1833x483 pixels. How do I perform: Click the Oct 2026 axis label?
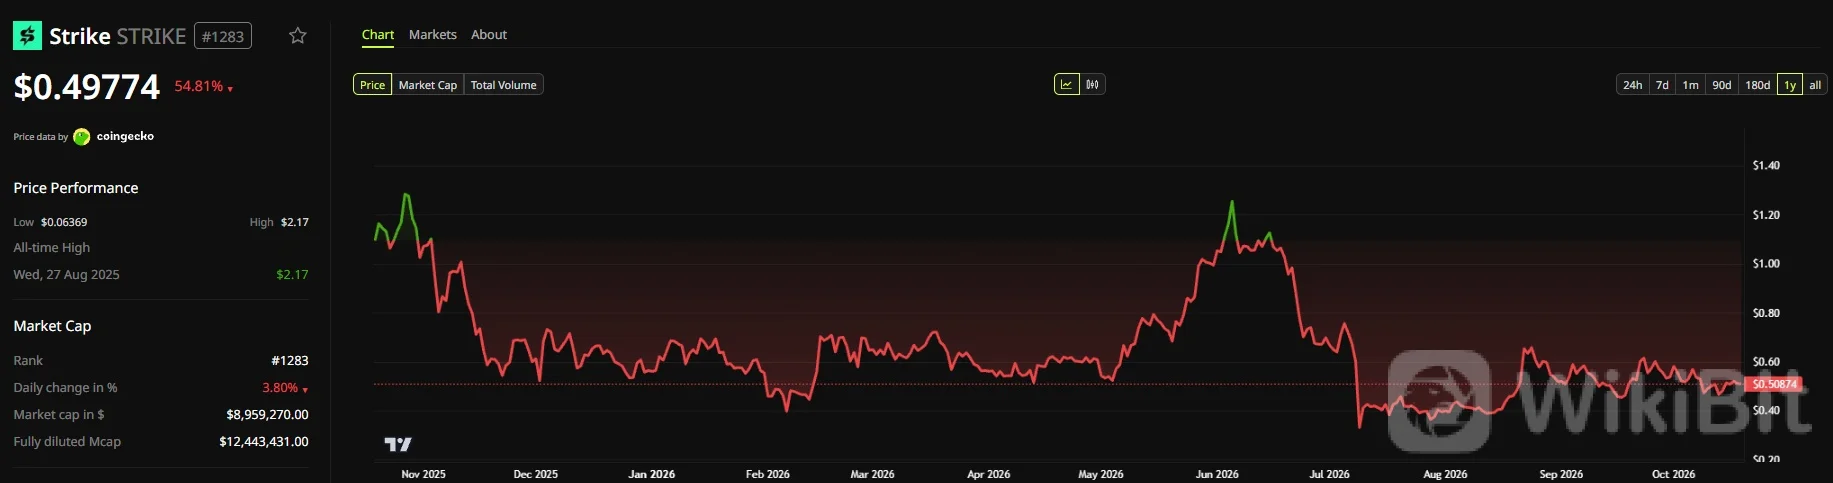1673,474
